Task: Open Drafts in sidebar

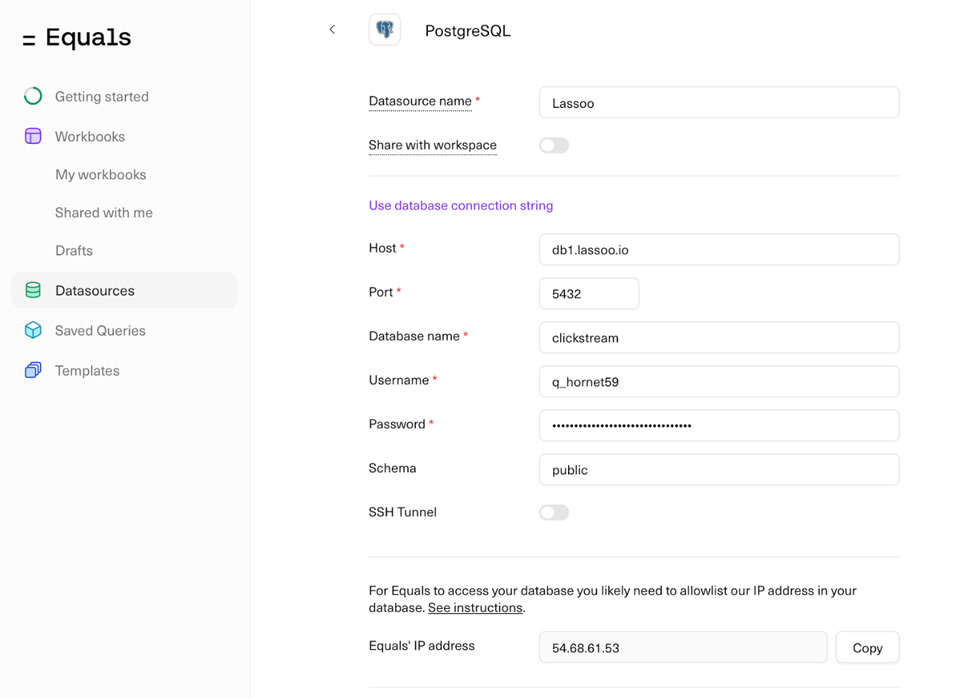Action: point(74,250)
